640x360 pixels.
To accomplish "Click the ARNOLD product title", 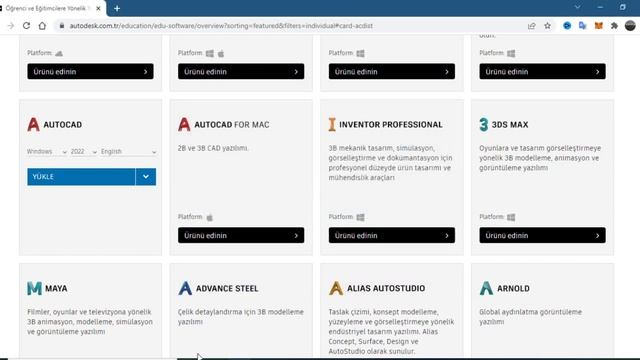I will [x=513, y=289].
